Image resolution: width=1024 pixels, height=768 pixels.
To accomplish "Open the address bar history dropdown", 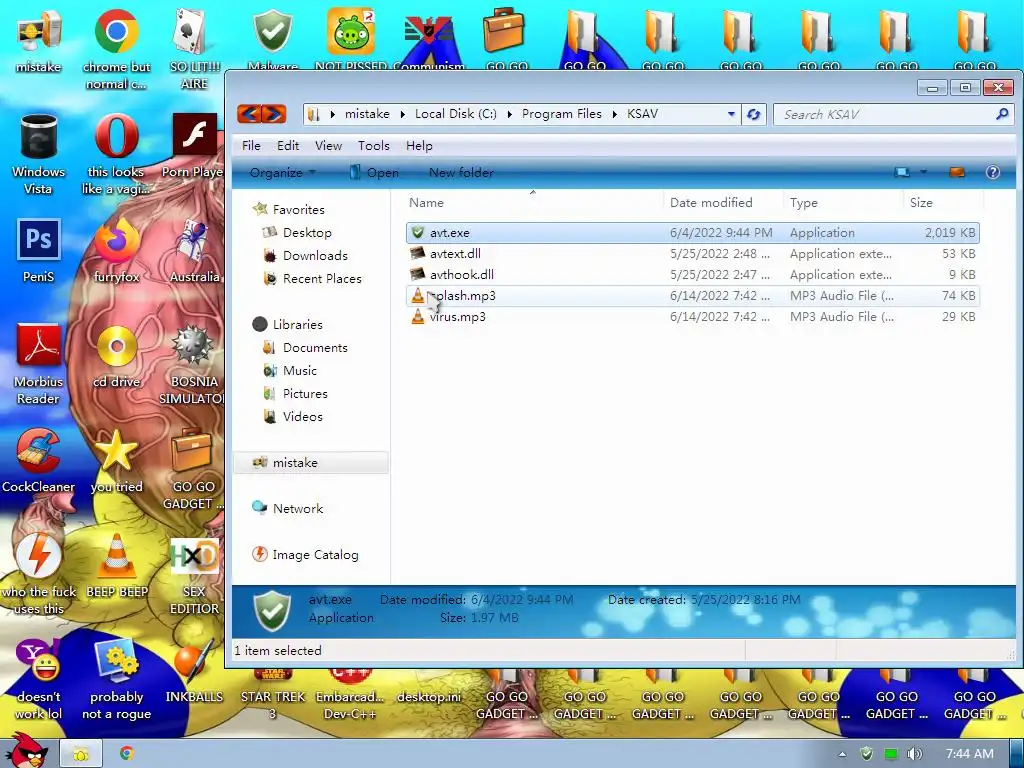I will pos(731,114).
